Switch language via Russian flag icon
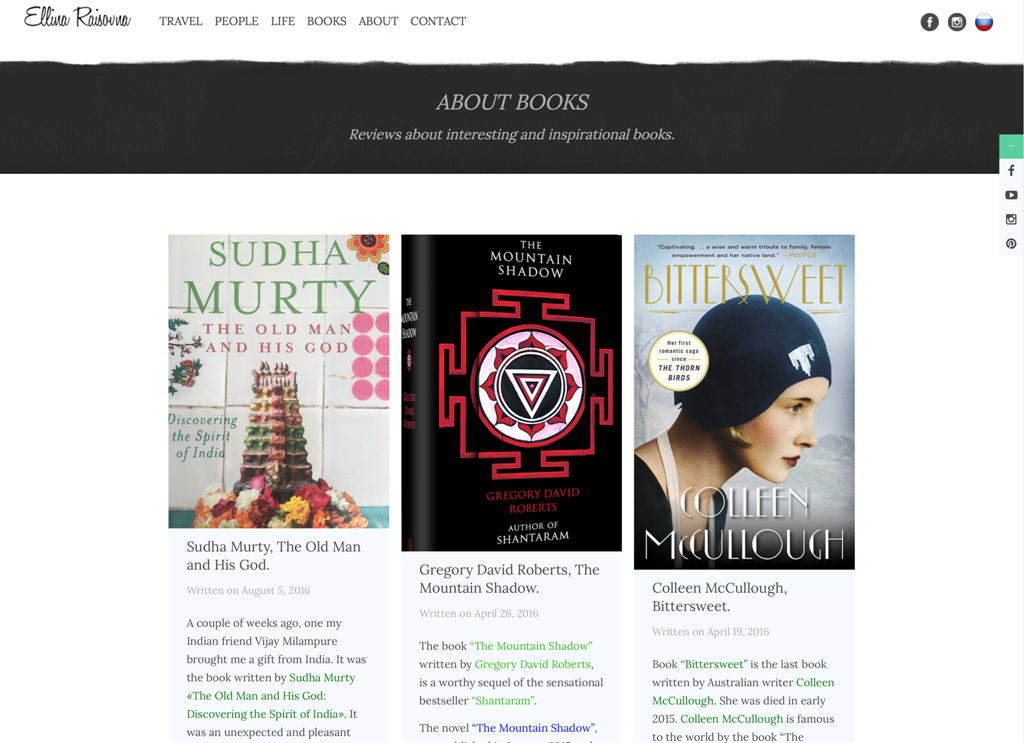The image size is (1024, 743). [984, 22]
